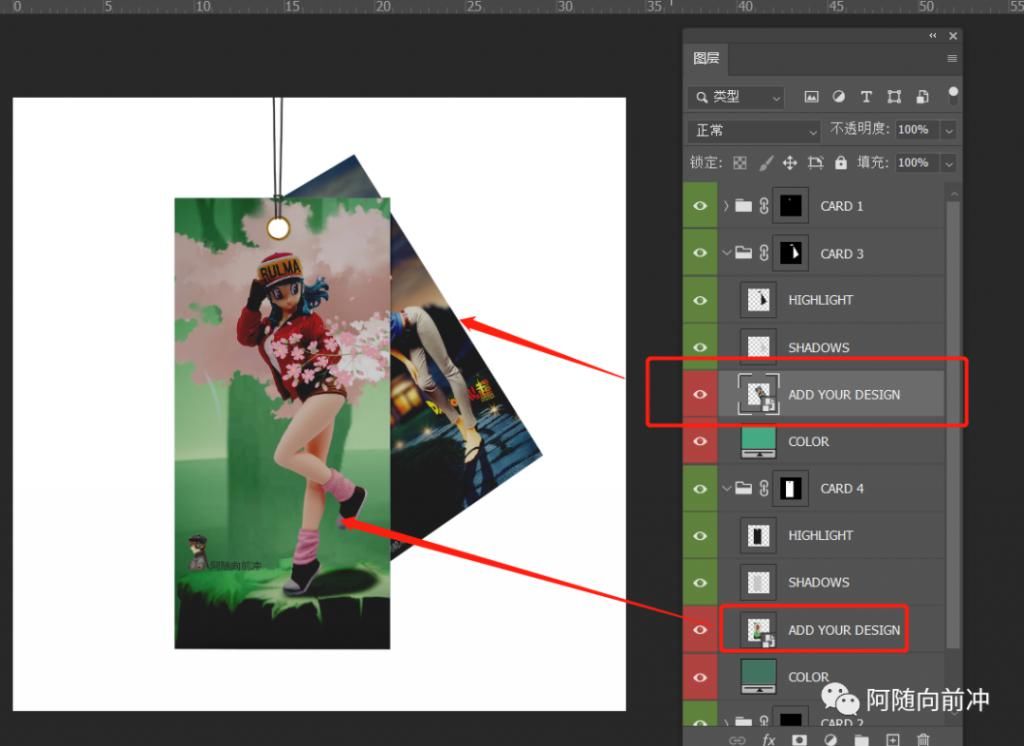Viewport: 1024px width, 746px height.
Task: Click the layers panel vertical scrollbar
Action: [x=953, y=425]
